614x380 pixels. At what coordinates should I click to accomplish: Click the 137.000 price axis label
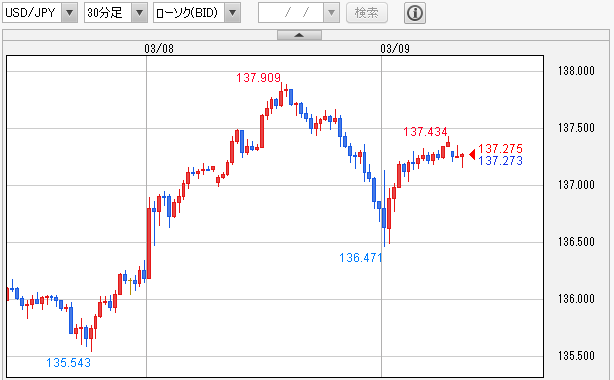[x=576, y=185]
